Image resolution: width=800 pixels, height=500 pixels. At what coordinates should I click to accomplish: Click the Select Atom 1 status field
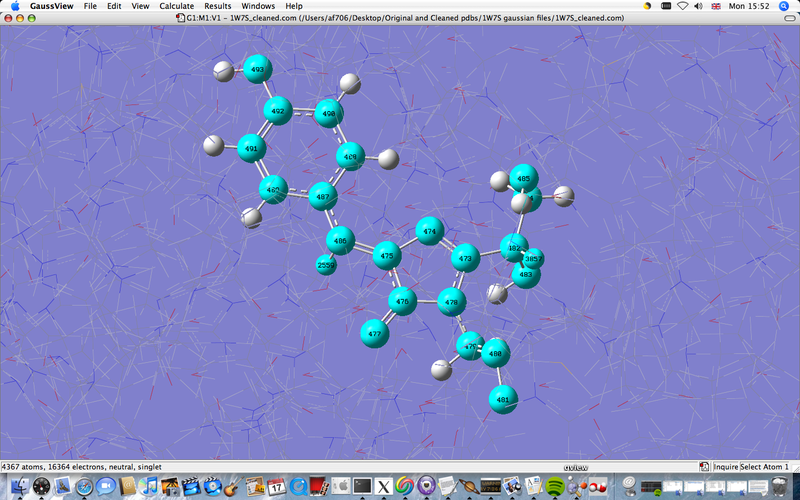click(764, 467)
